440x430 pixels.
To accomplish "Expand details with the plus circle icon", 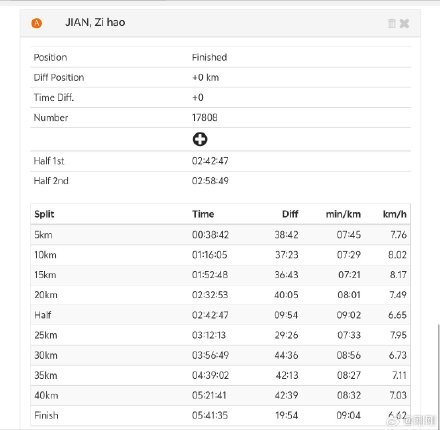I will coord(200,139).
